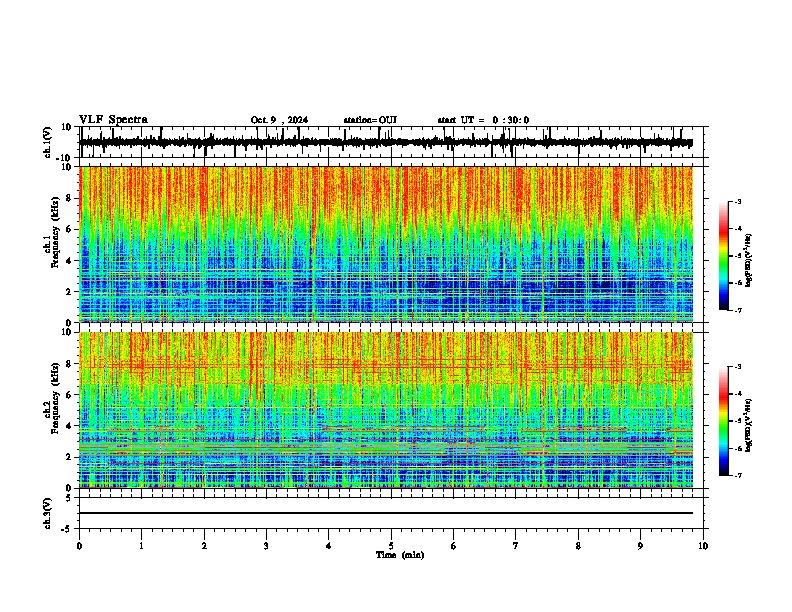Click the ch.2 "Frequency (kHz)" axis label

55,398
